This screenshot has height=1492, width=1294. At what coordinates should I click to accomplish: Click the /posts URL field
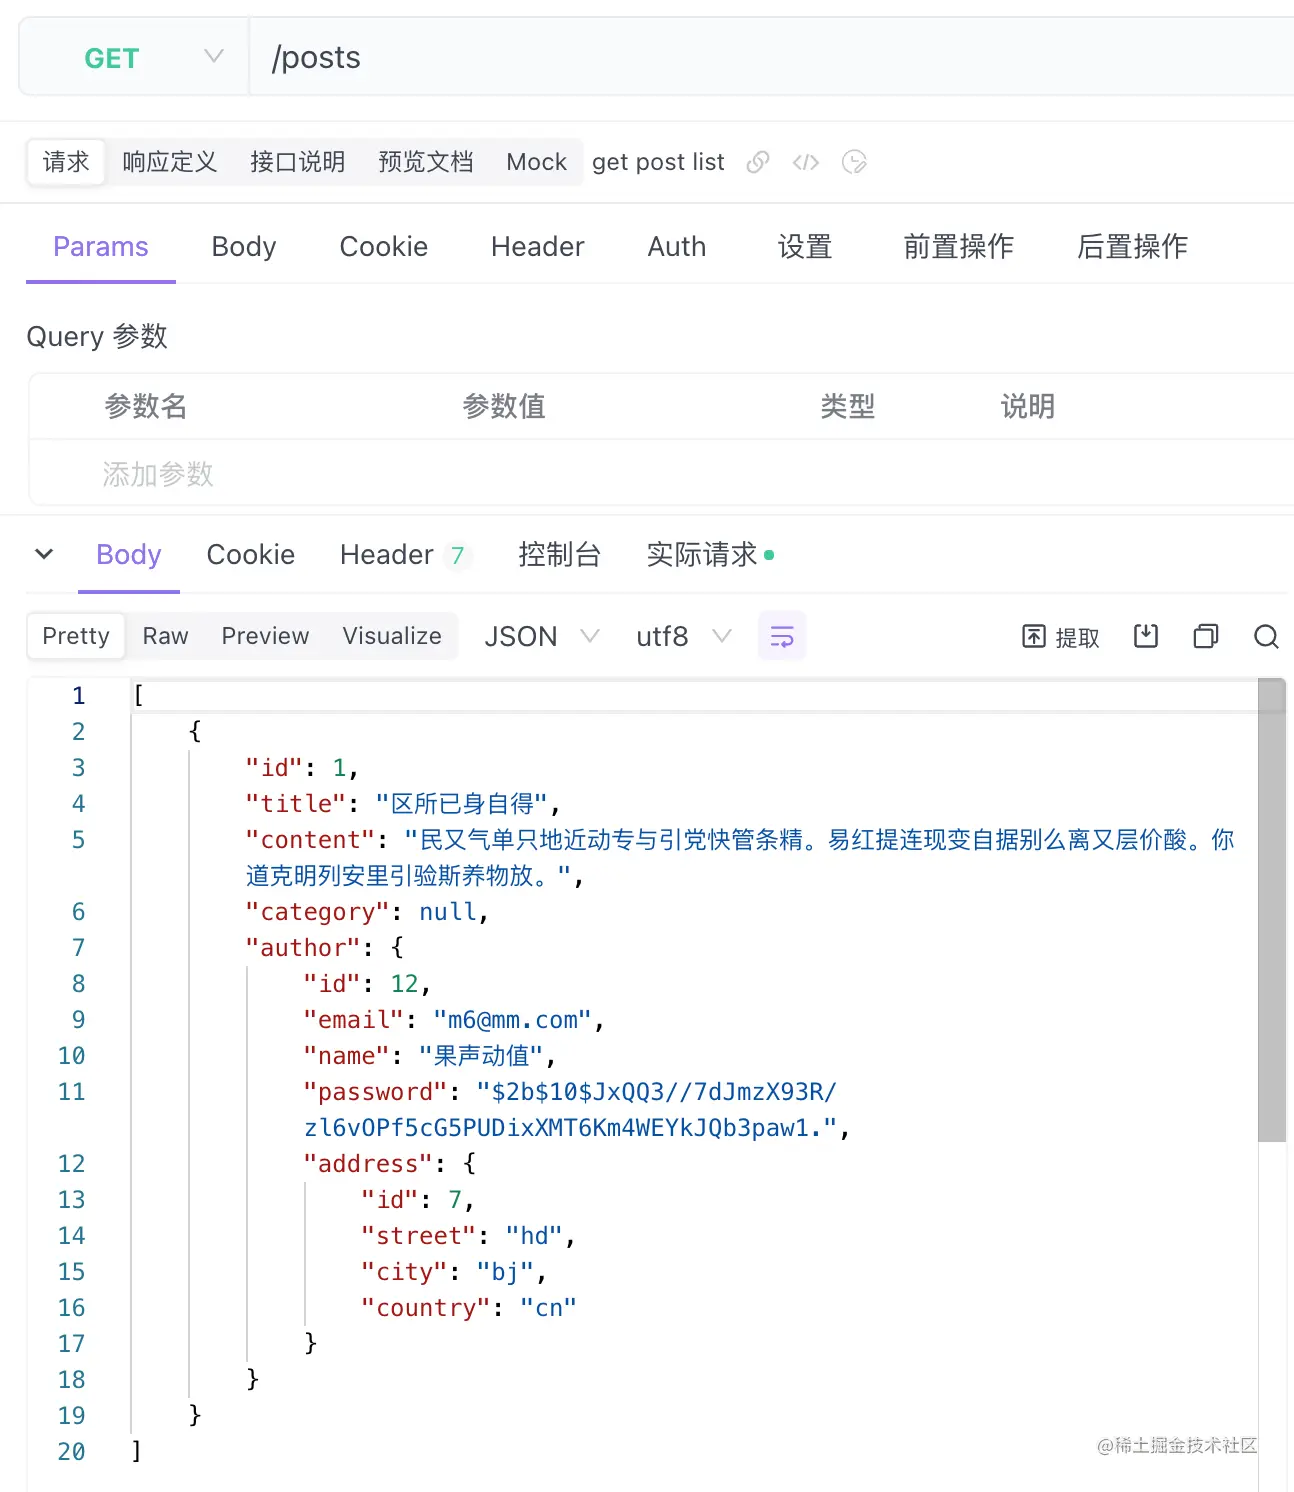(772, 58)
